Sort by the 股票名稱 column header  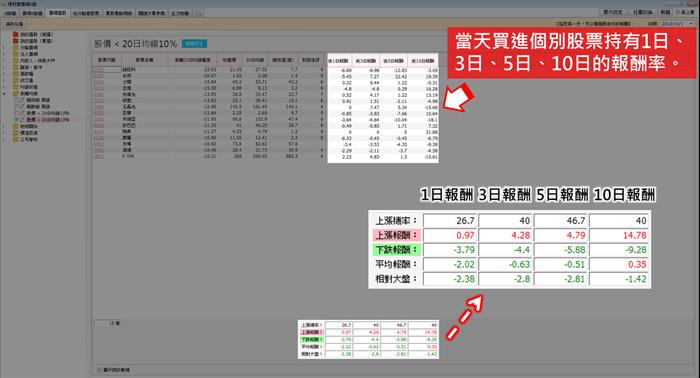tap(145, 60)
